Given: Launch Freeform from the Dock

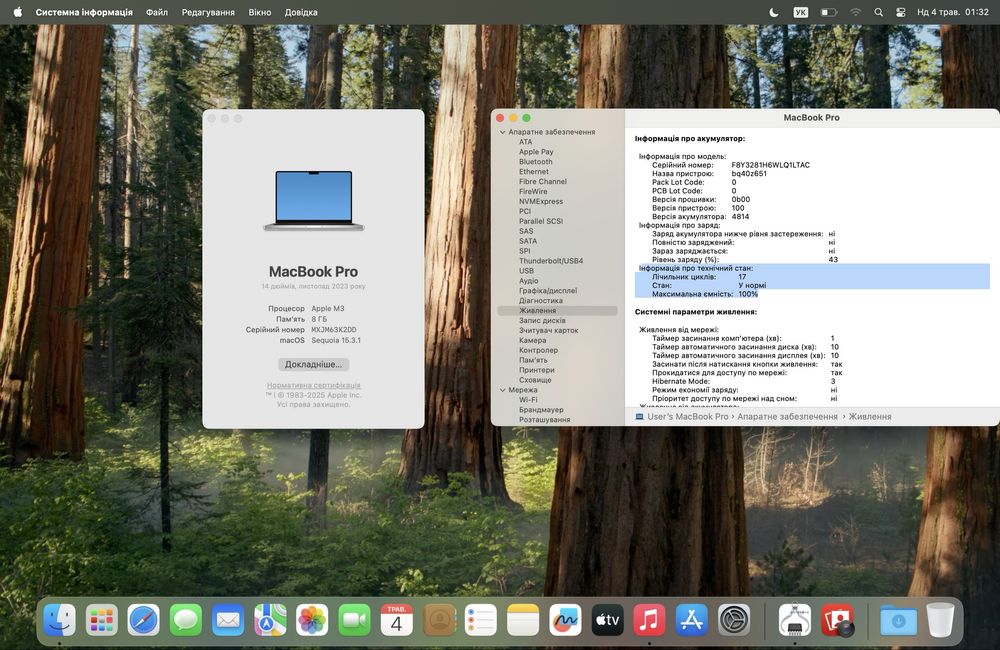Looking at the screenshot, I should (x=565, y=619).
